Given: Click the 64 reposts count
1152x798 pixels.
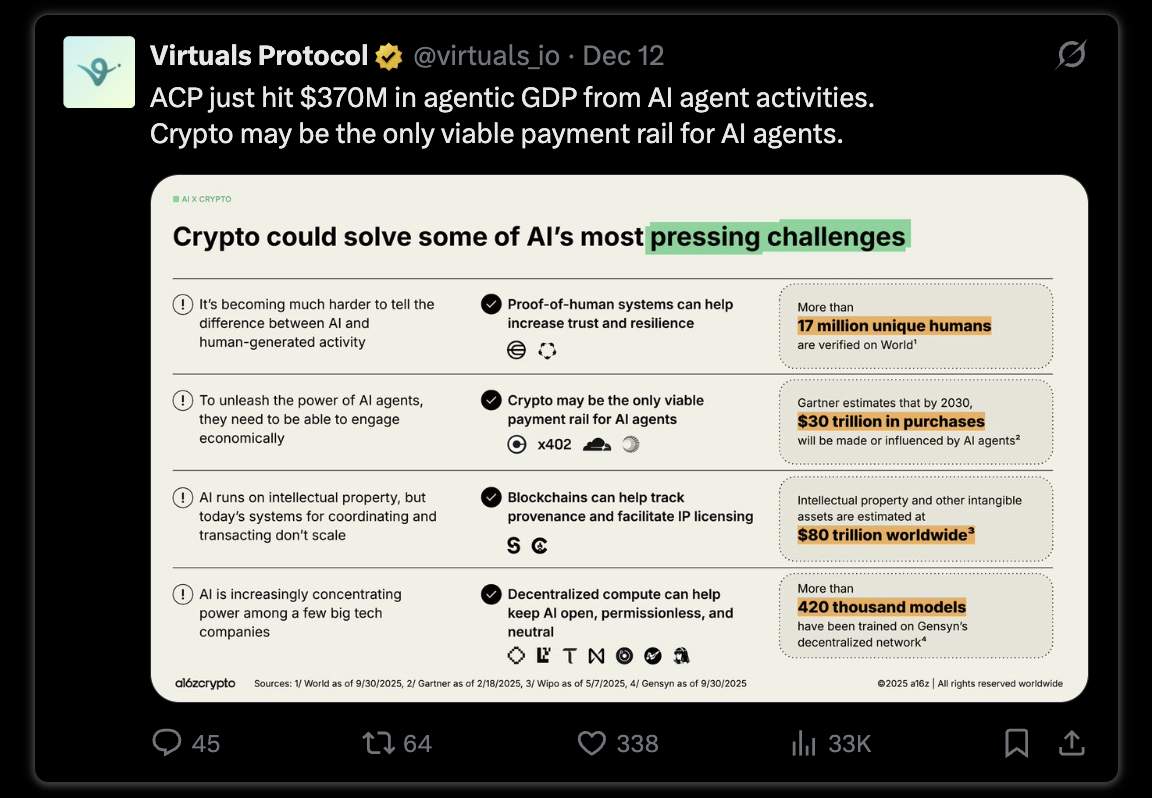Looking at the screenshot, I should pos(417,744).
